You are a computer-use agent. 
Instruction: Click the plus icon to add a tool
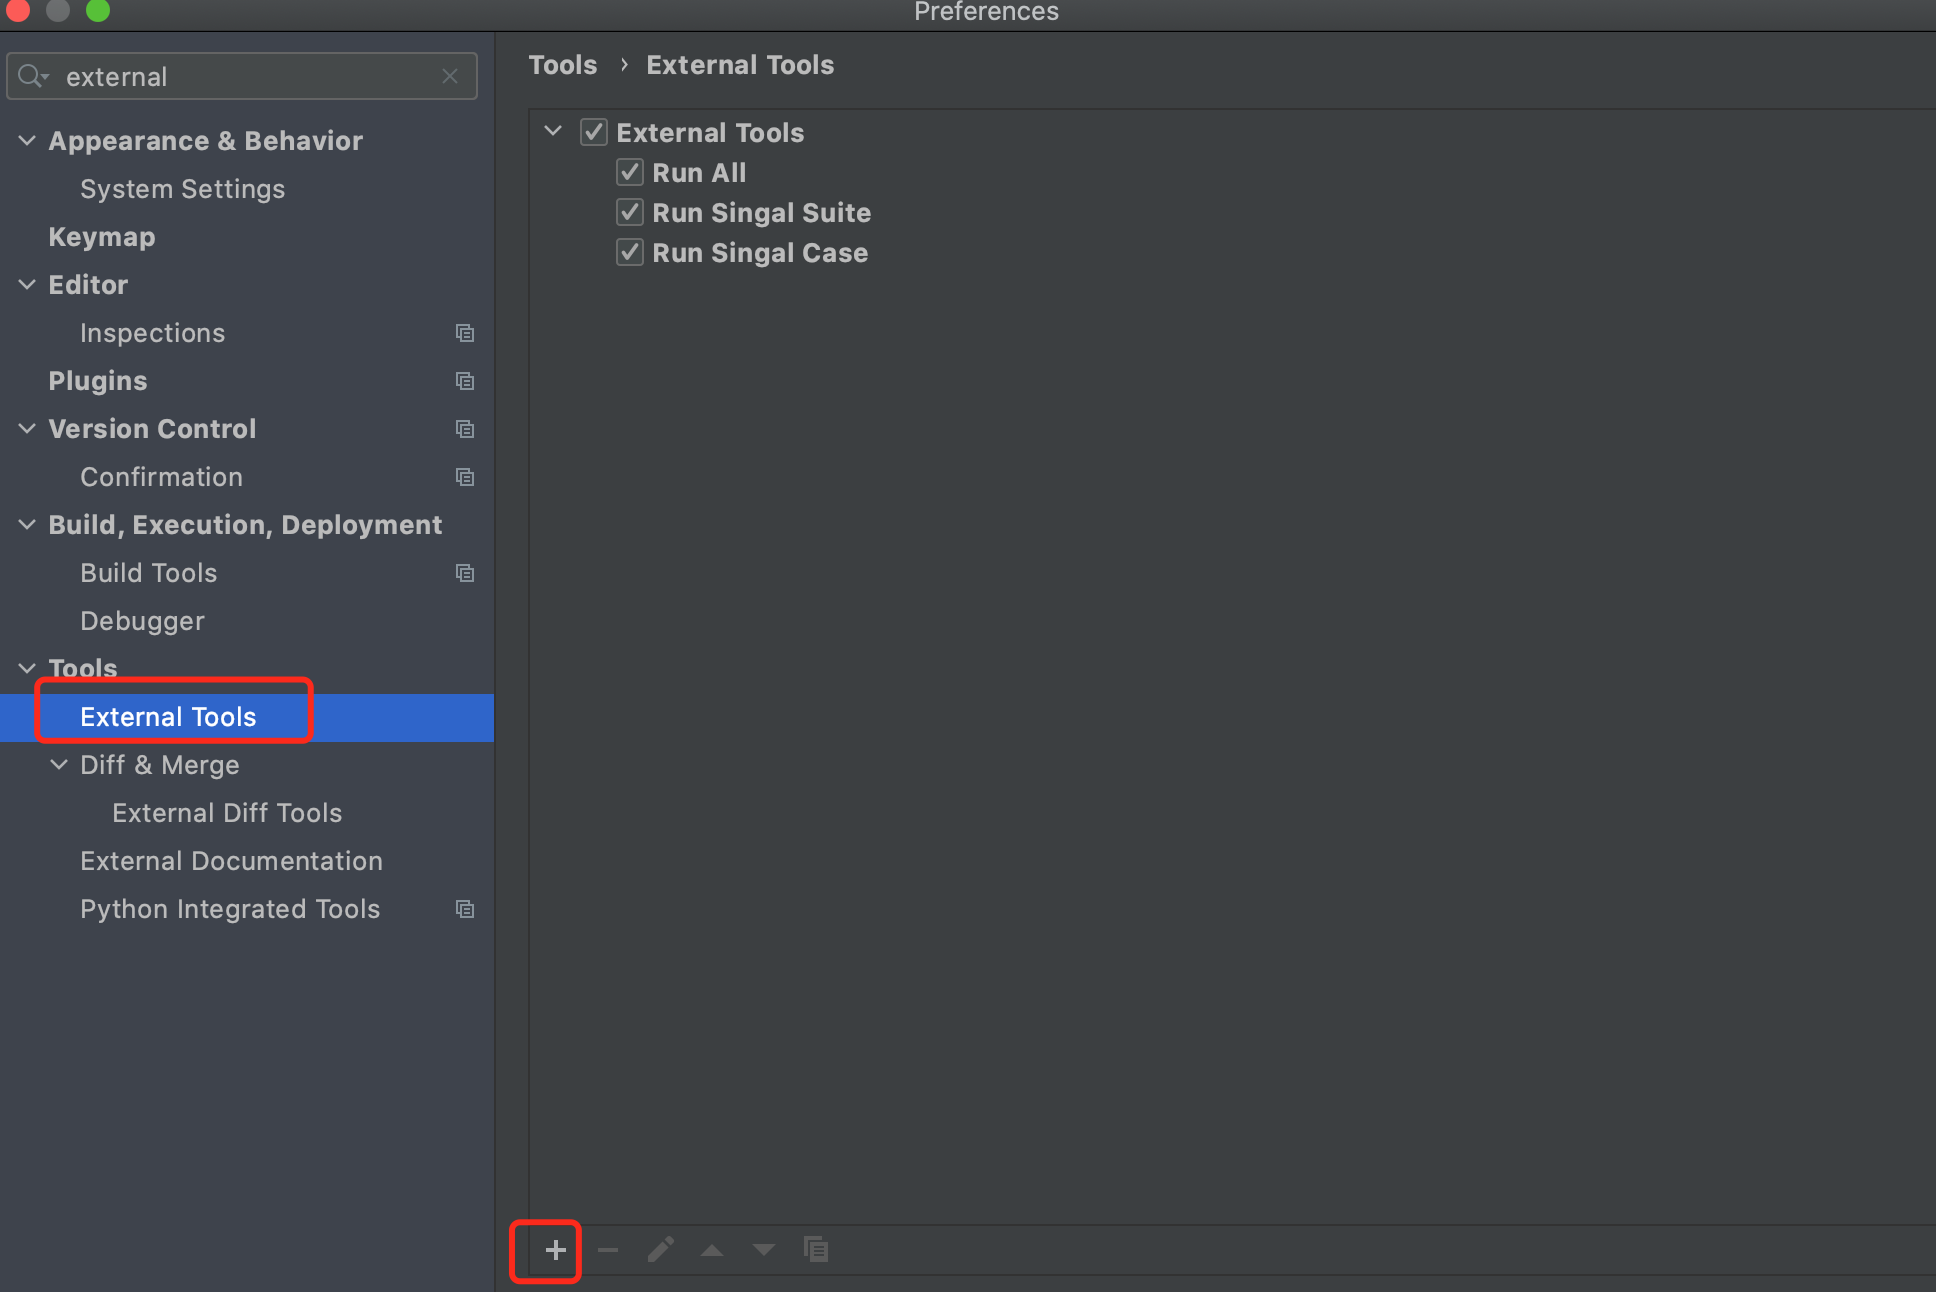click(555, 1250)
